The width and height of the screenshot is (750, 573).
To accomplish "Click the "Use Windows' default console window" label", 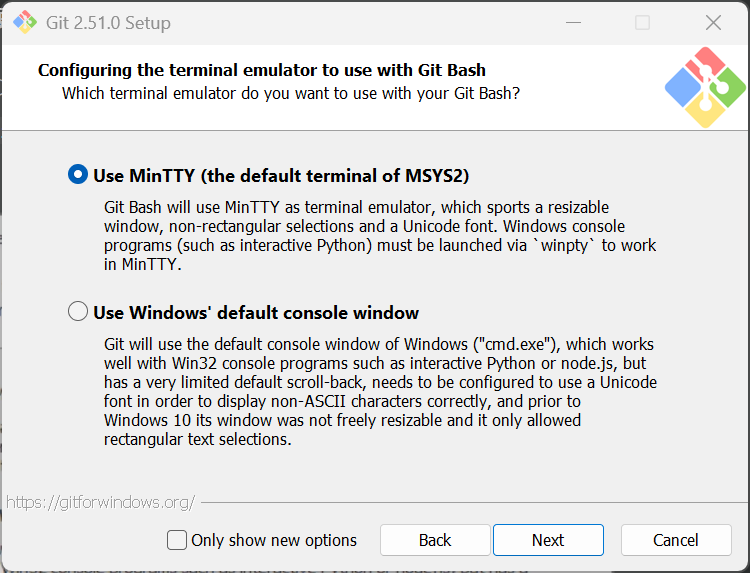I will [x=256, y=313].
